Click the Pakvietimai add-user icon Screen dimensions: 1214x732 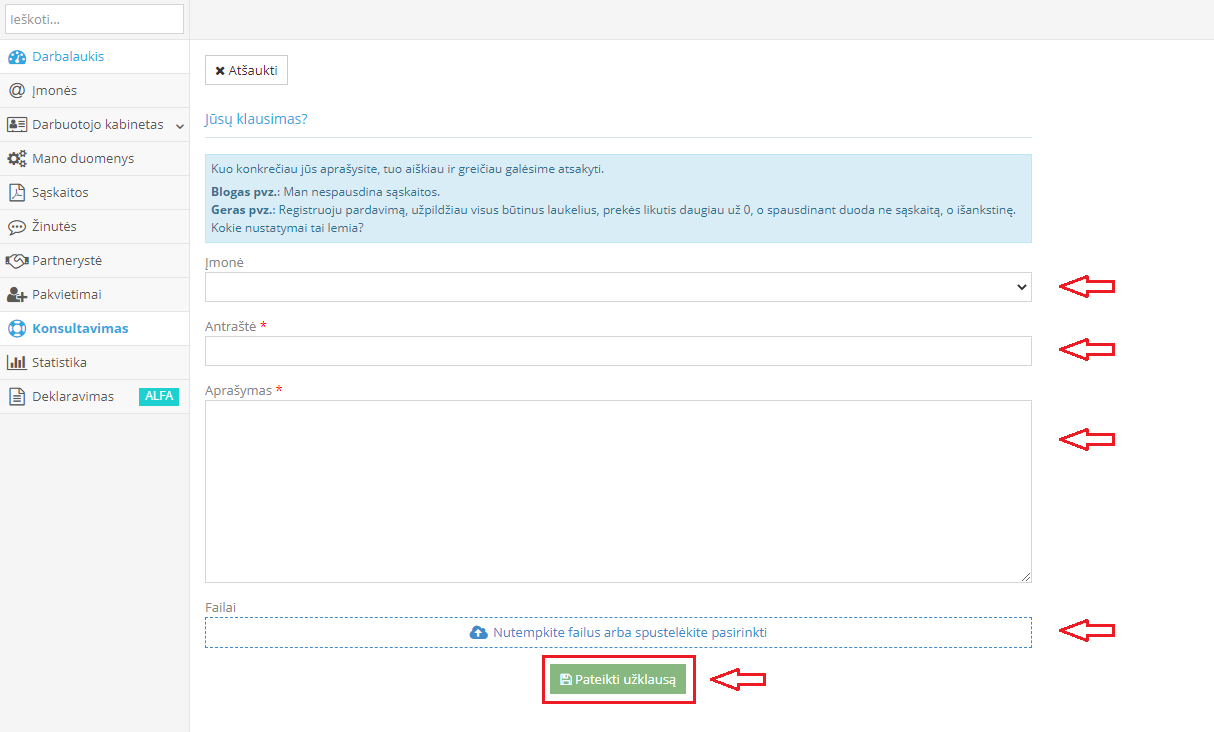[x=16, y=295]
